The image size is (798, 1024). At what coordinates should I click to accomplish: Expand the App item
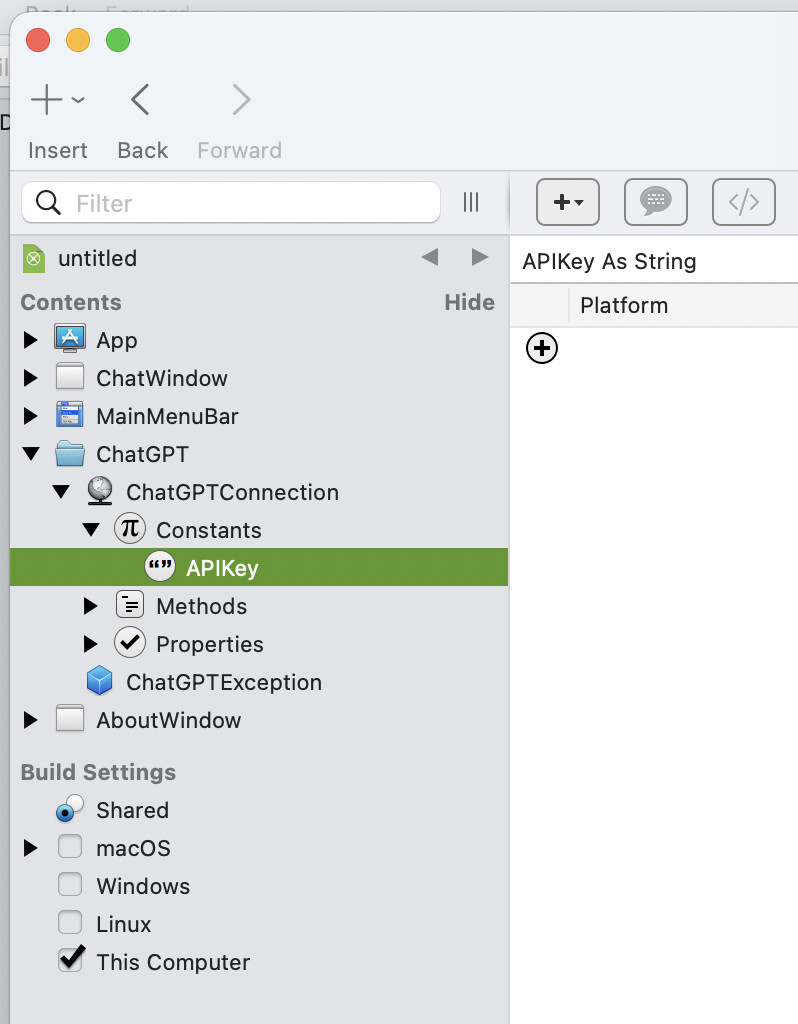click(30, 340)
